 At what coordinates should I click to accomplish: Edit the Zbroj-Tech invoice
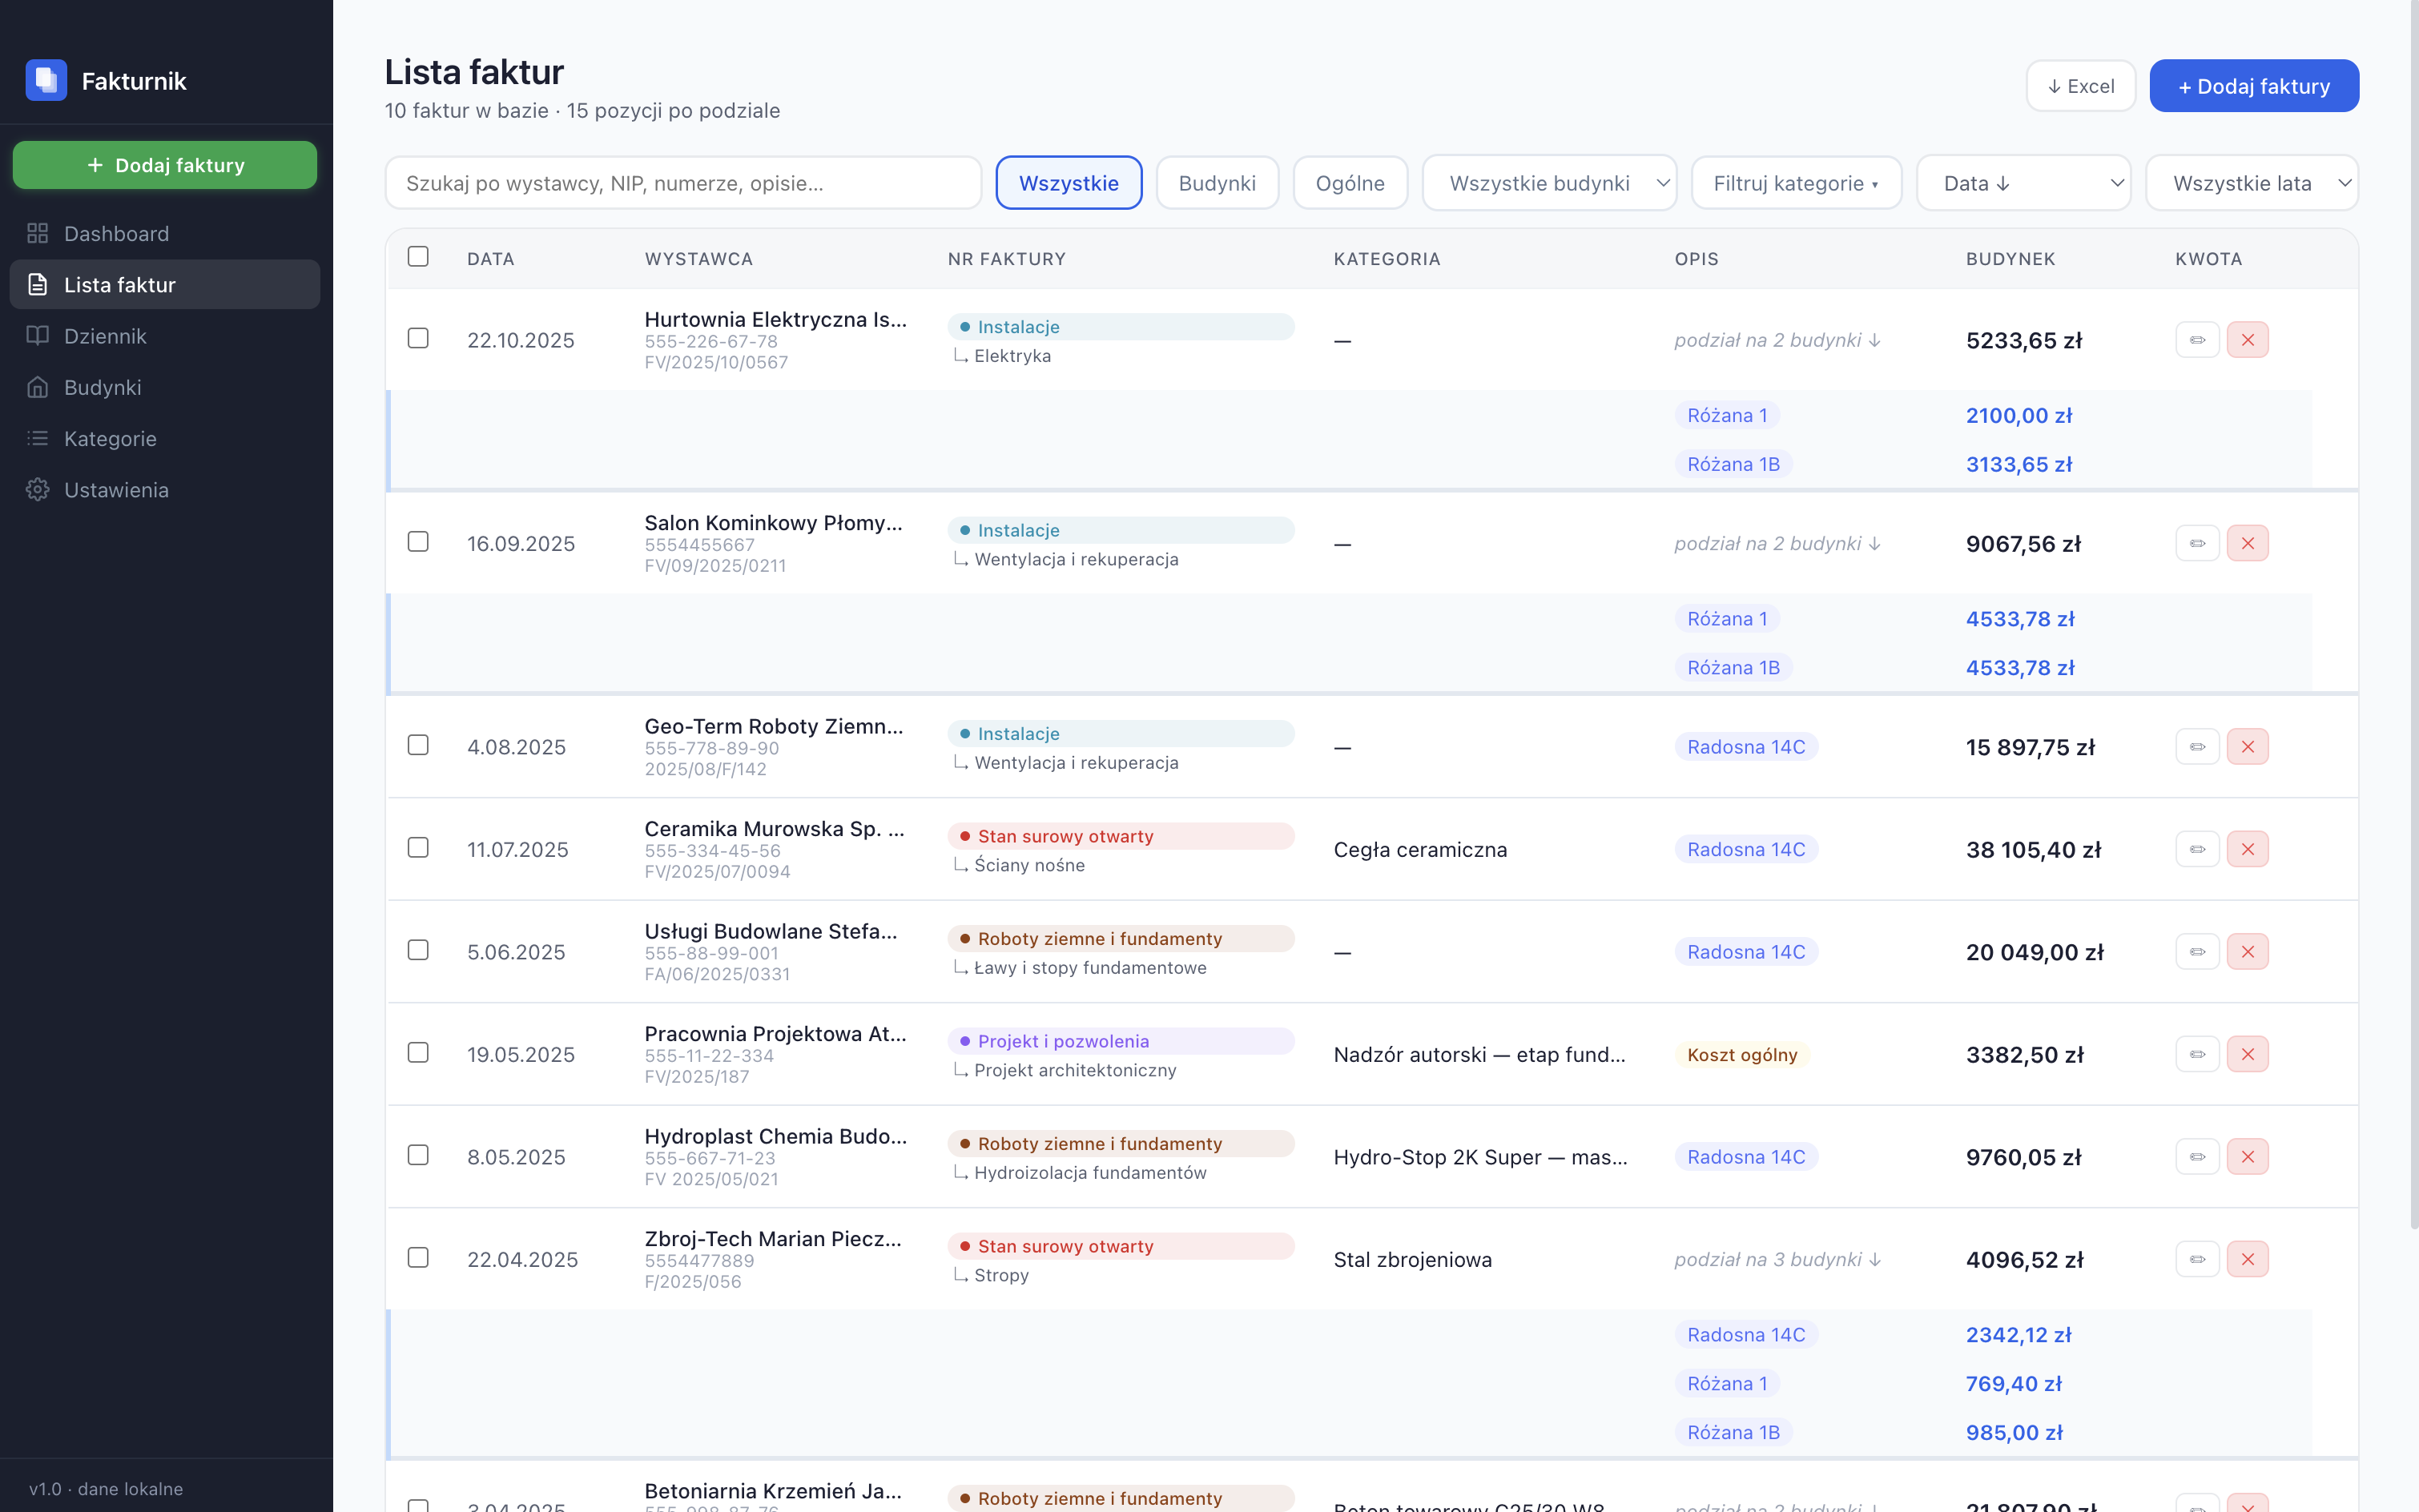pyautogui.click(x=2197, y=1260)
